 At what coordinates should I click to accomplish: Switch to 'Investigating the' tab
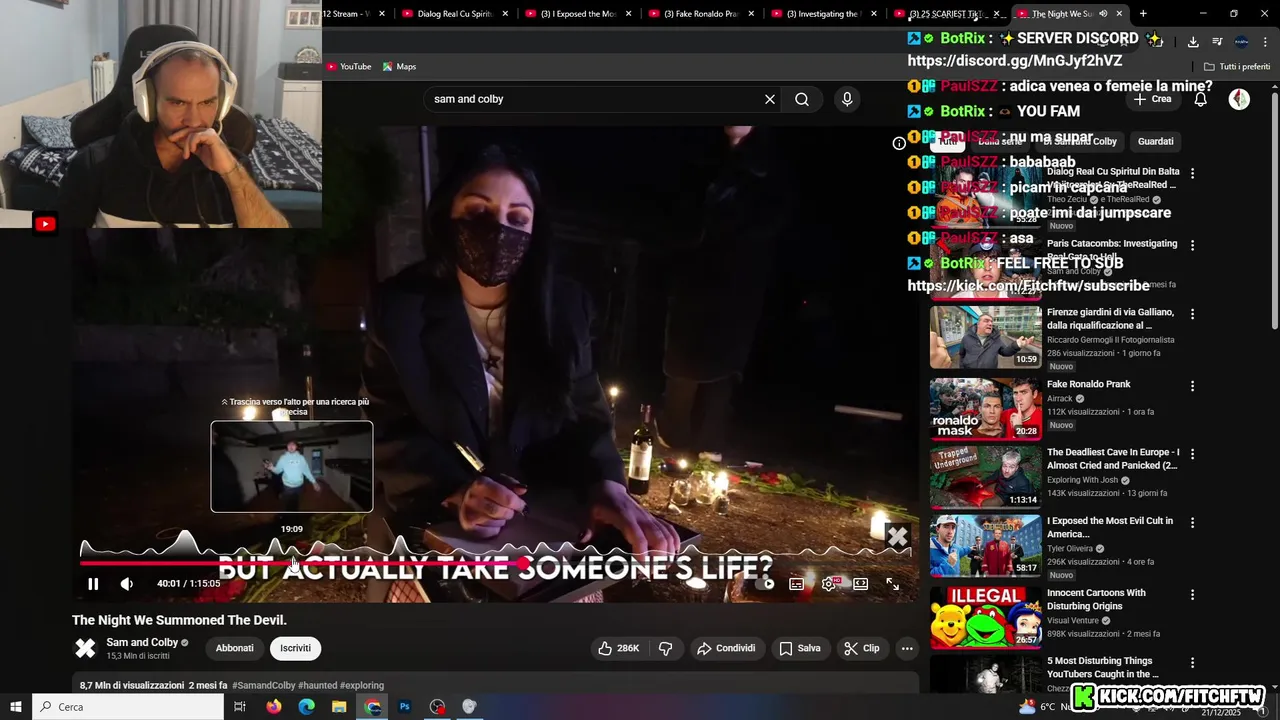(822, 14)
